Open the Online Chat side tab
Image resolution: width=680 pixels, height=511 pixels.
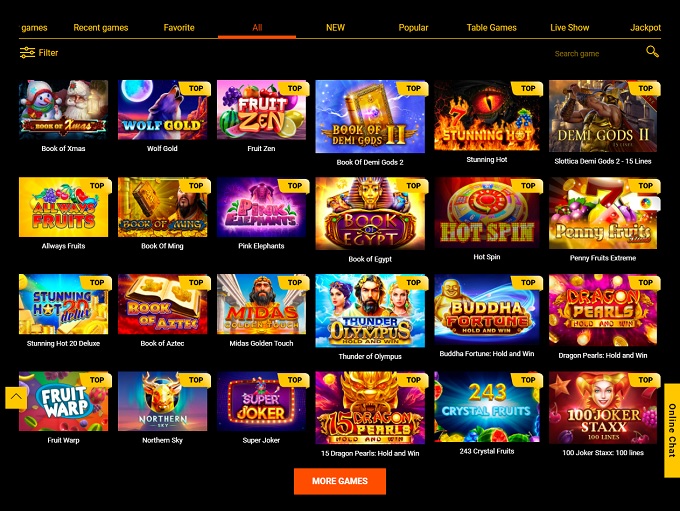coord(672,430)
